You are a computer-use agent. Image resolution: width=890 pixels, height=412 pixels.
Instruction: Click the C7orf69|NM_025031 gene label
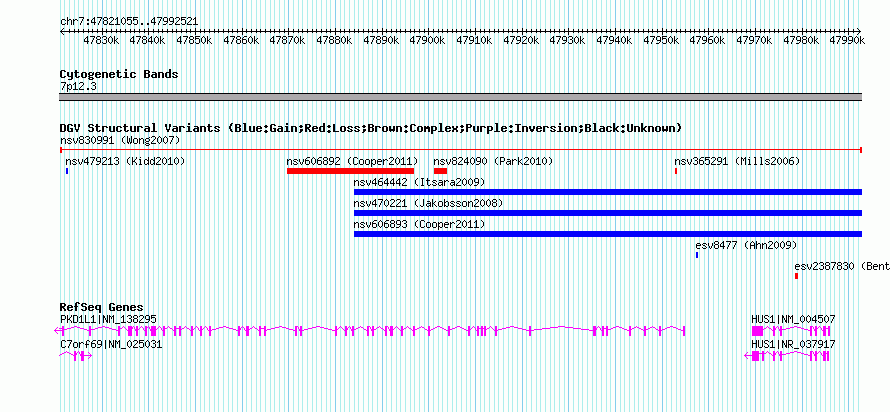pyautogui.click(x=111, y=344)
